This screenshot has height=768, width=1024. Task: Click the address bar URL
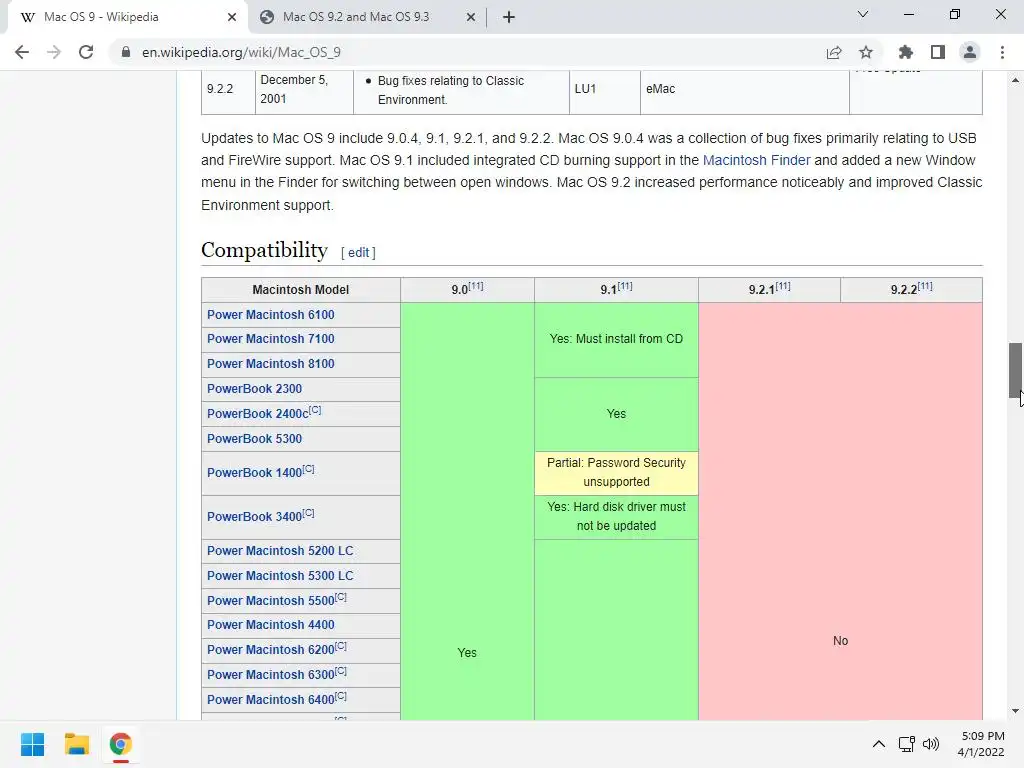coord(241,52)
